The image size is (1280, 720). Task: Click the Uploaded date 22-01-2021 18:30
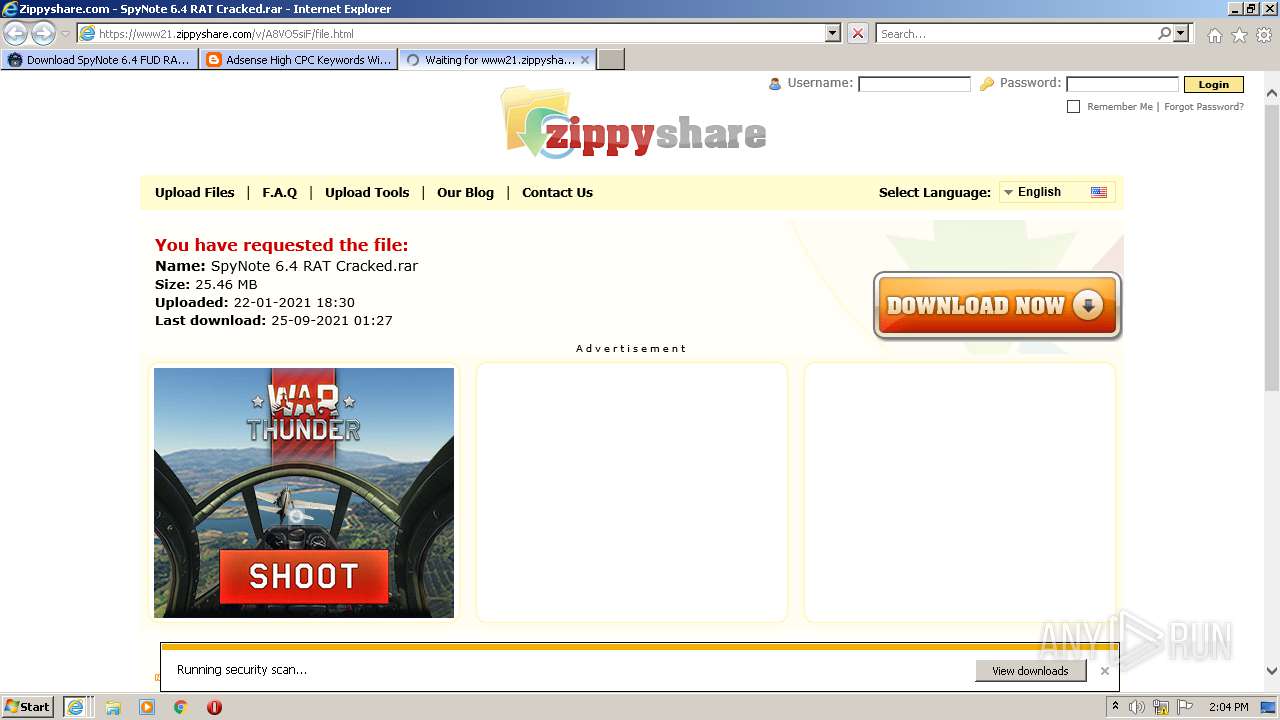pos(294,303)
